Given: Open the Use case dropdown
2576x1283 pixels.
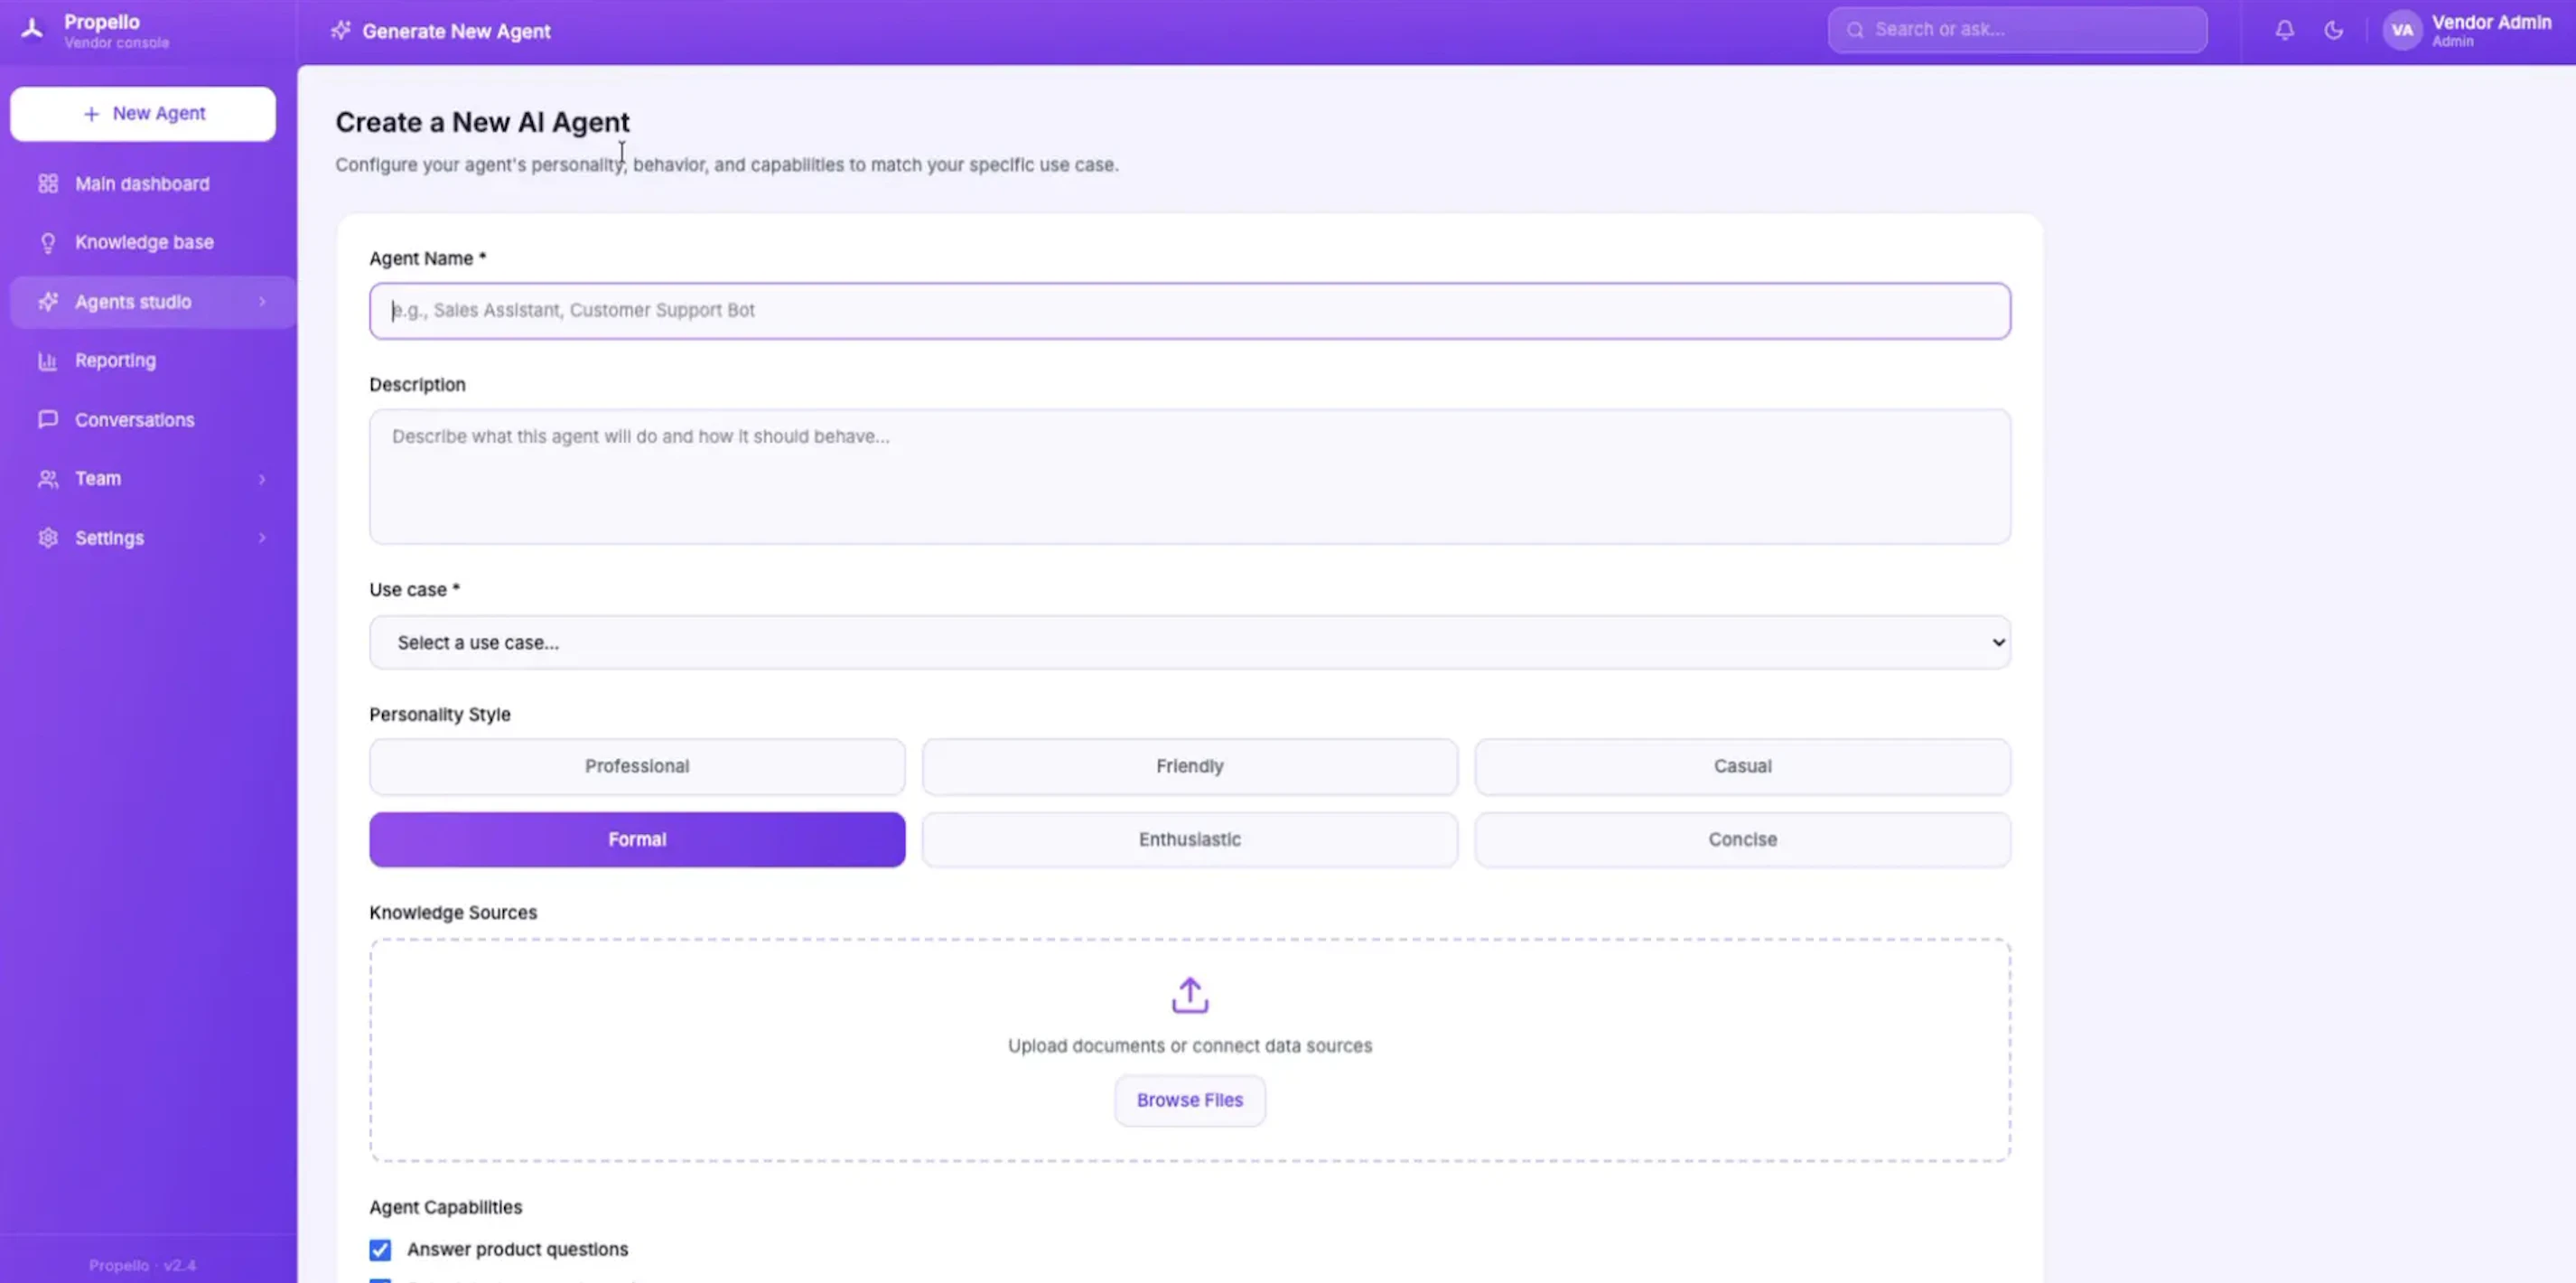Looking at the screenshot, I should pos(1190,642).
